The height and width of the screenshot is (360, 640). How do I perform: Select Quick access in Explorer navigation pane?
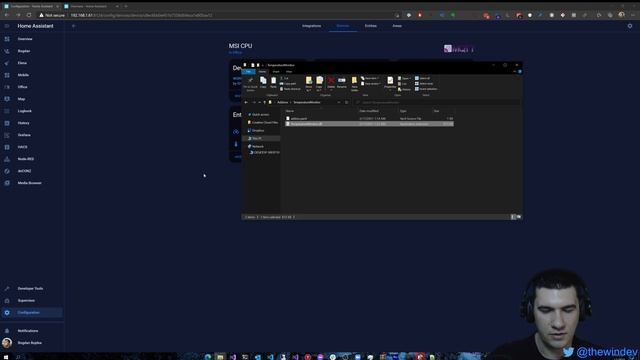(260, 115)
